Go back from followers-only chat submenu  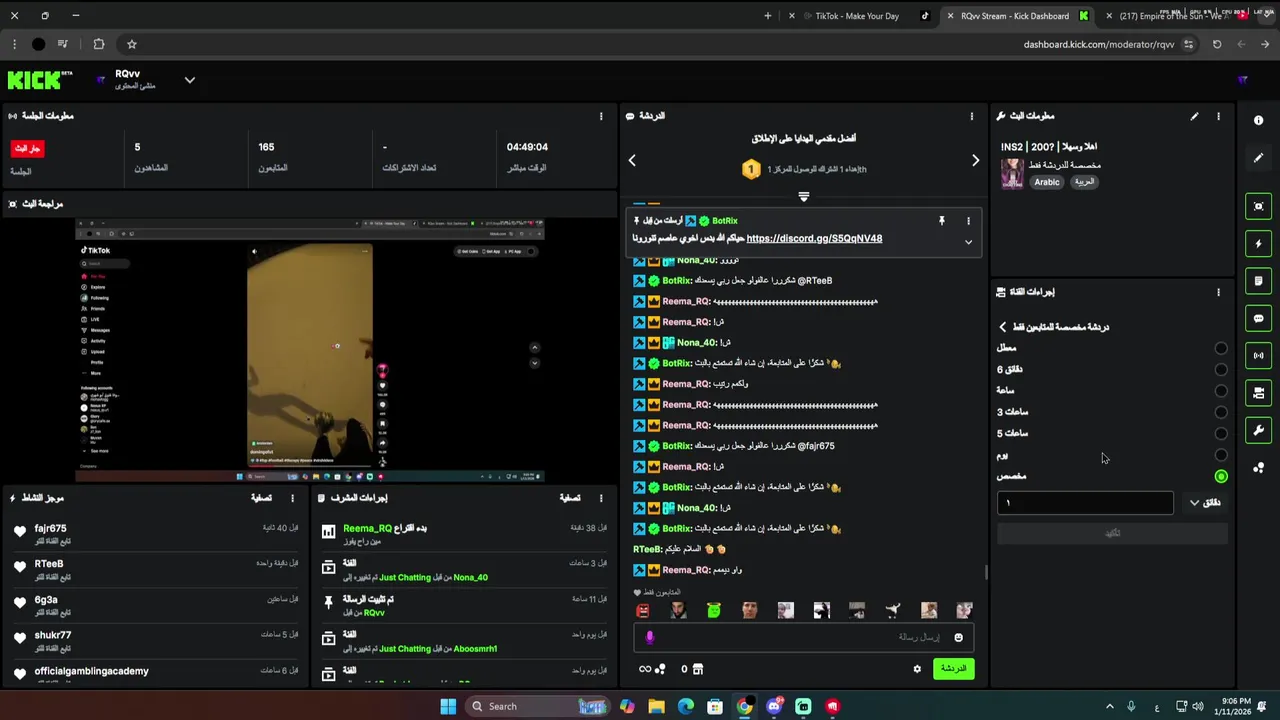click(x=1003, y=327)
